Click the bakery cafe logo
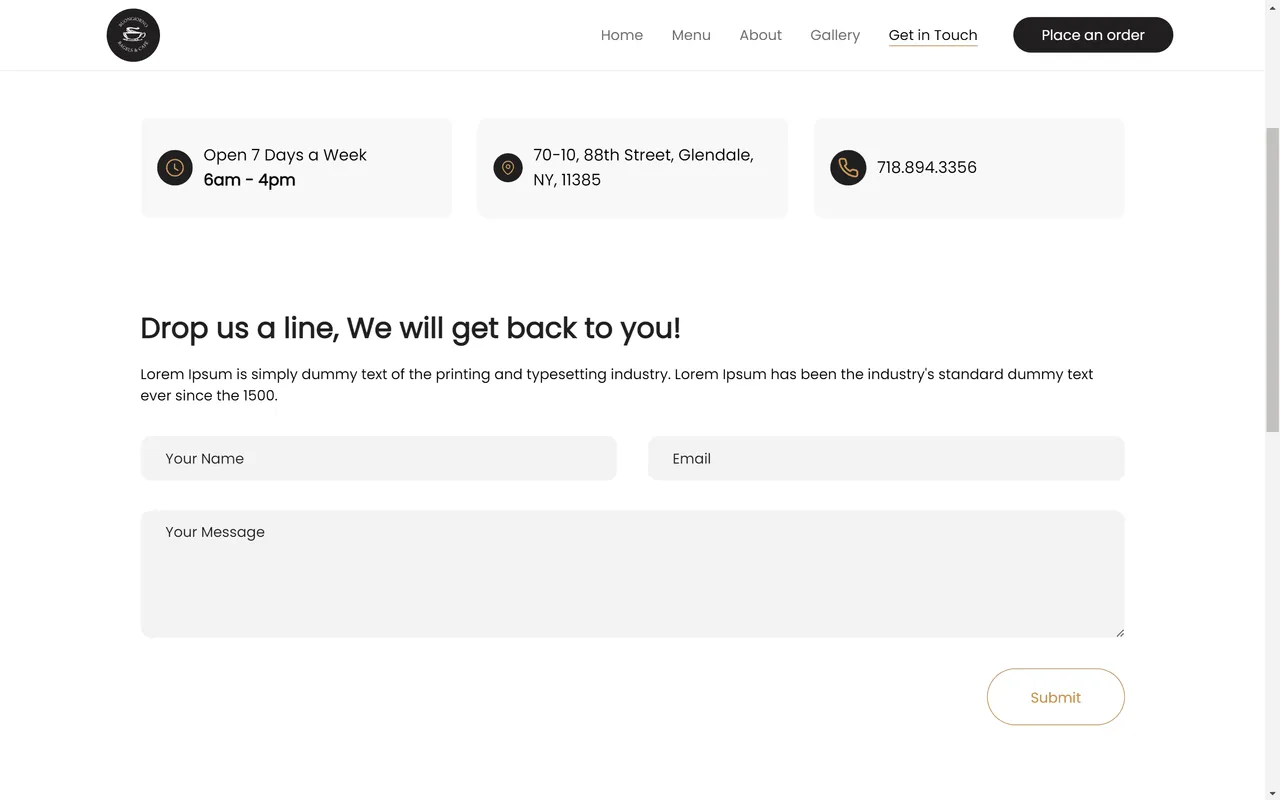The image size is (1280, 800). point(133,35)
